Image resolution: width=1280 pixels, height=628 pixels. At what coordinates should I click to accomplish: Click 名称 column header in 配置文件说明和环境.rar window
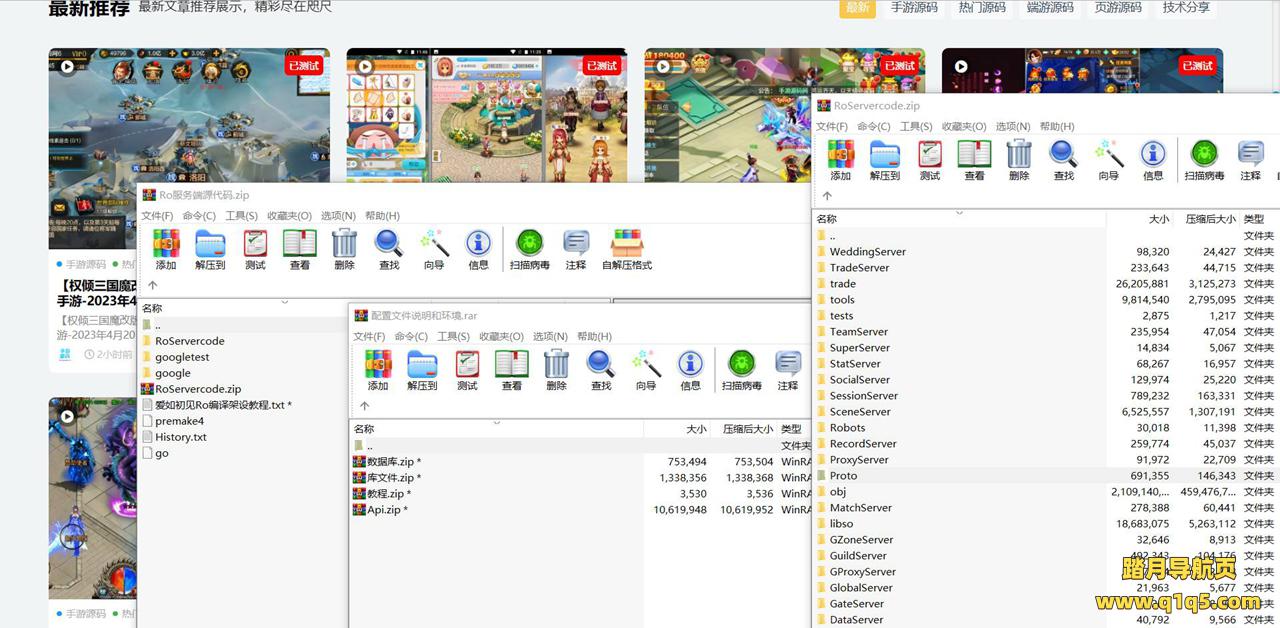[x=364, y=429]
